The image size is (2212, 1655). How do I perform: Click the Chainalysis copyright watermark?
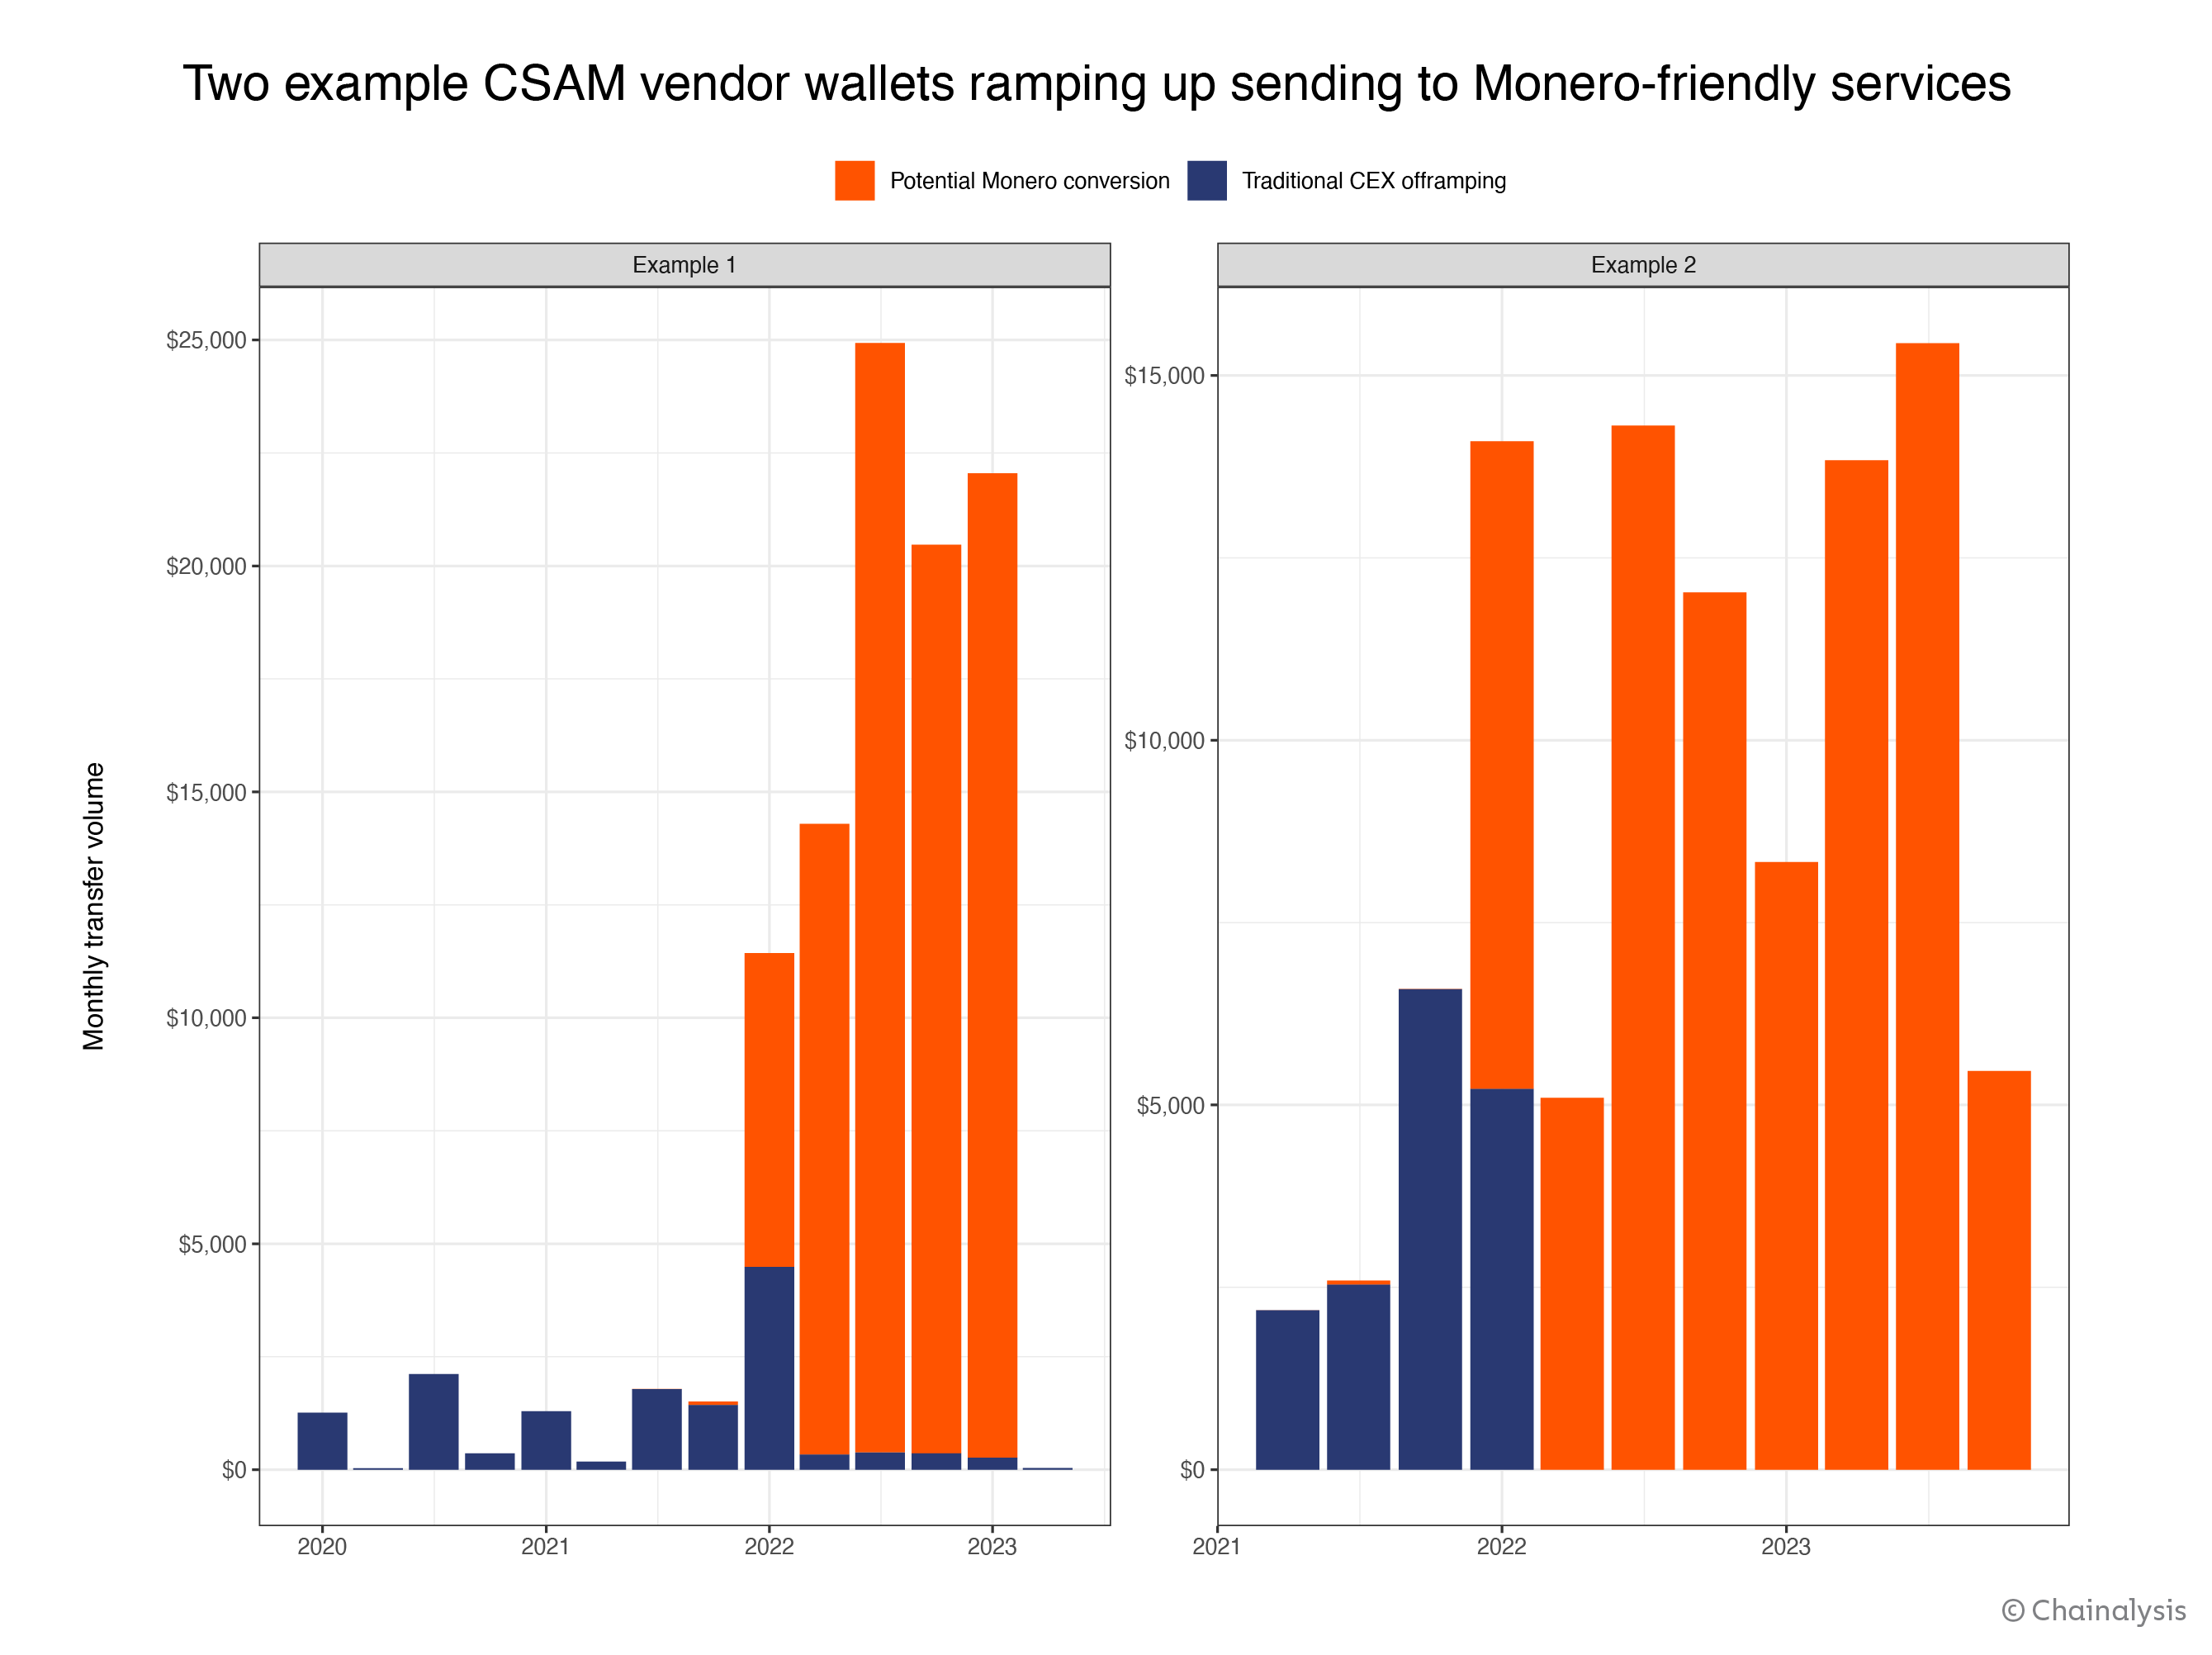tap(2093, 1610)
